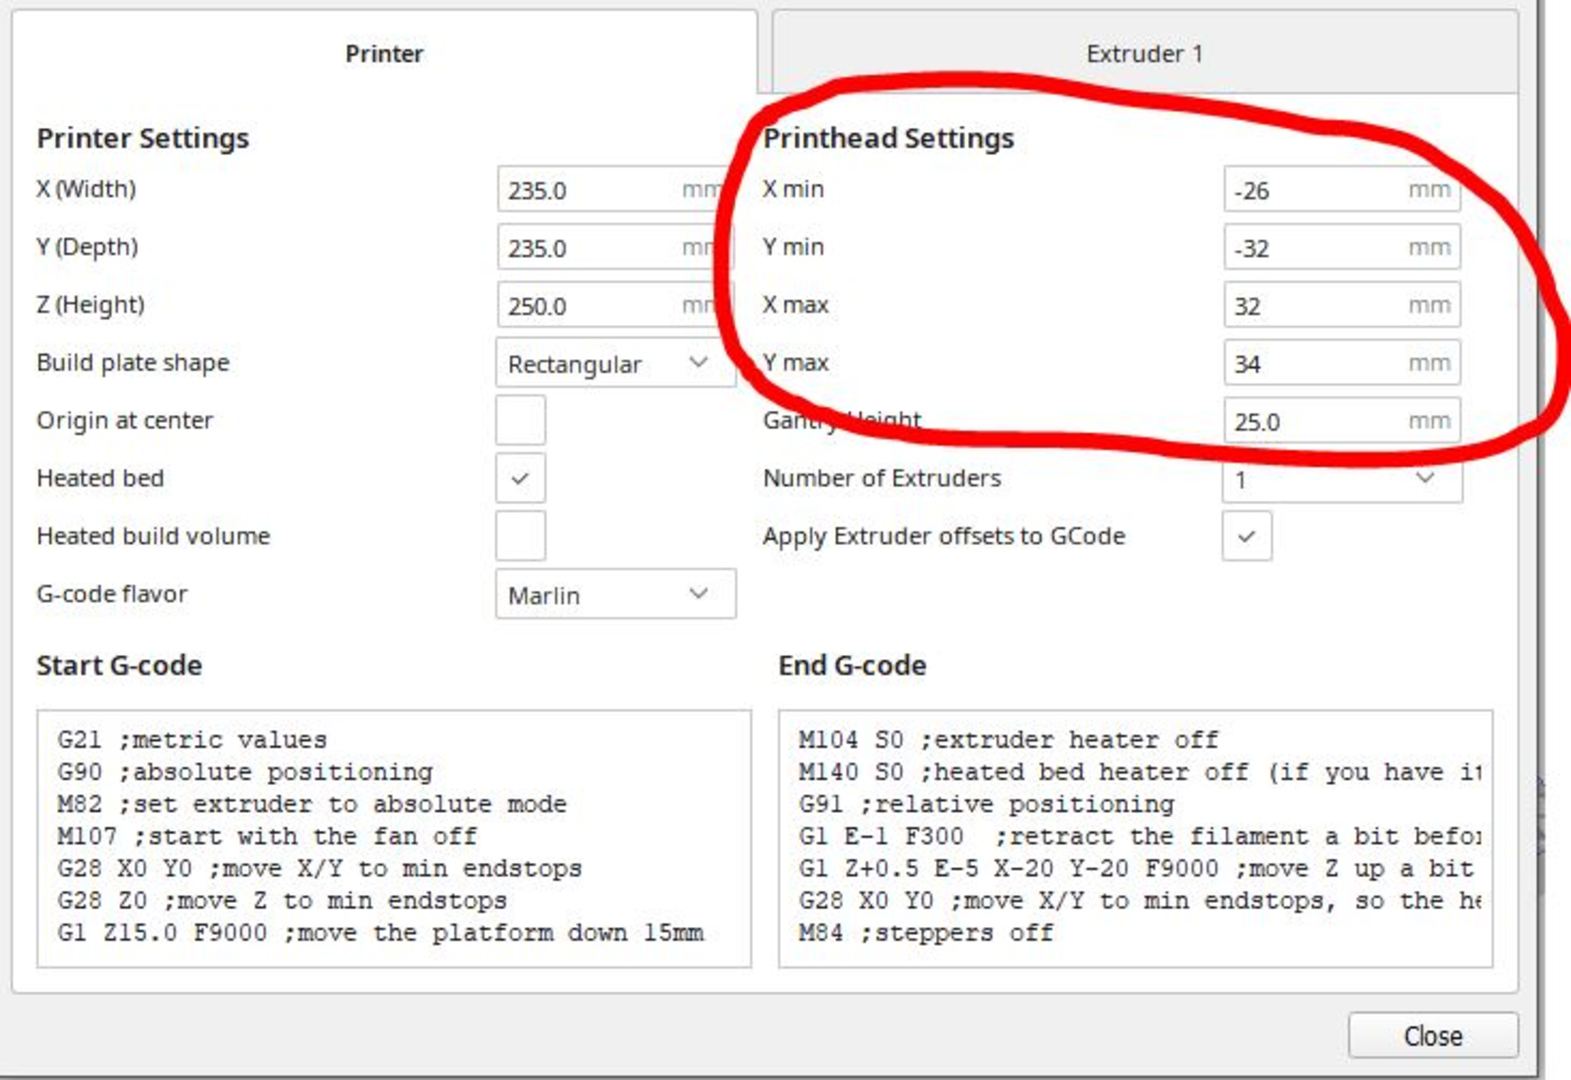Screen dimensions: 1571x1080
Task: Toggle Apply Extruder offsets to GCode
Action: 1246,536
